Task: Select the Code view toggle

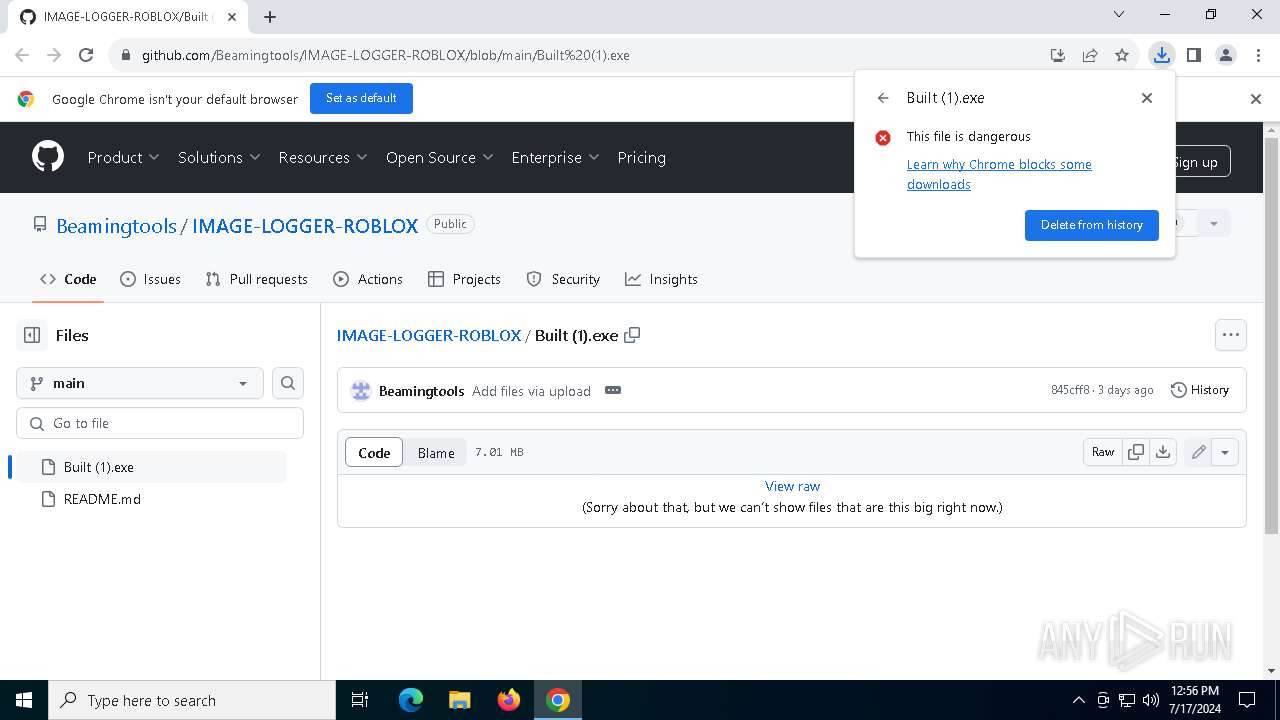Action: point(374,452)
